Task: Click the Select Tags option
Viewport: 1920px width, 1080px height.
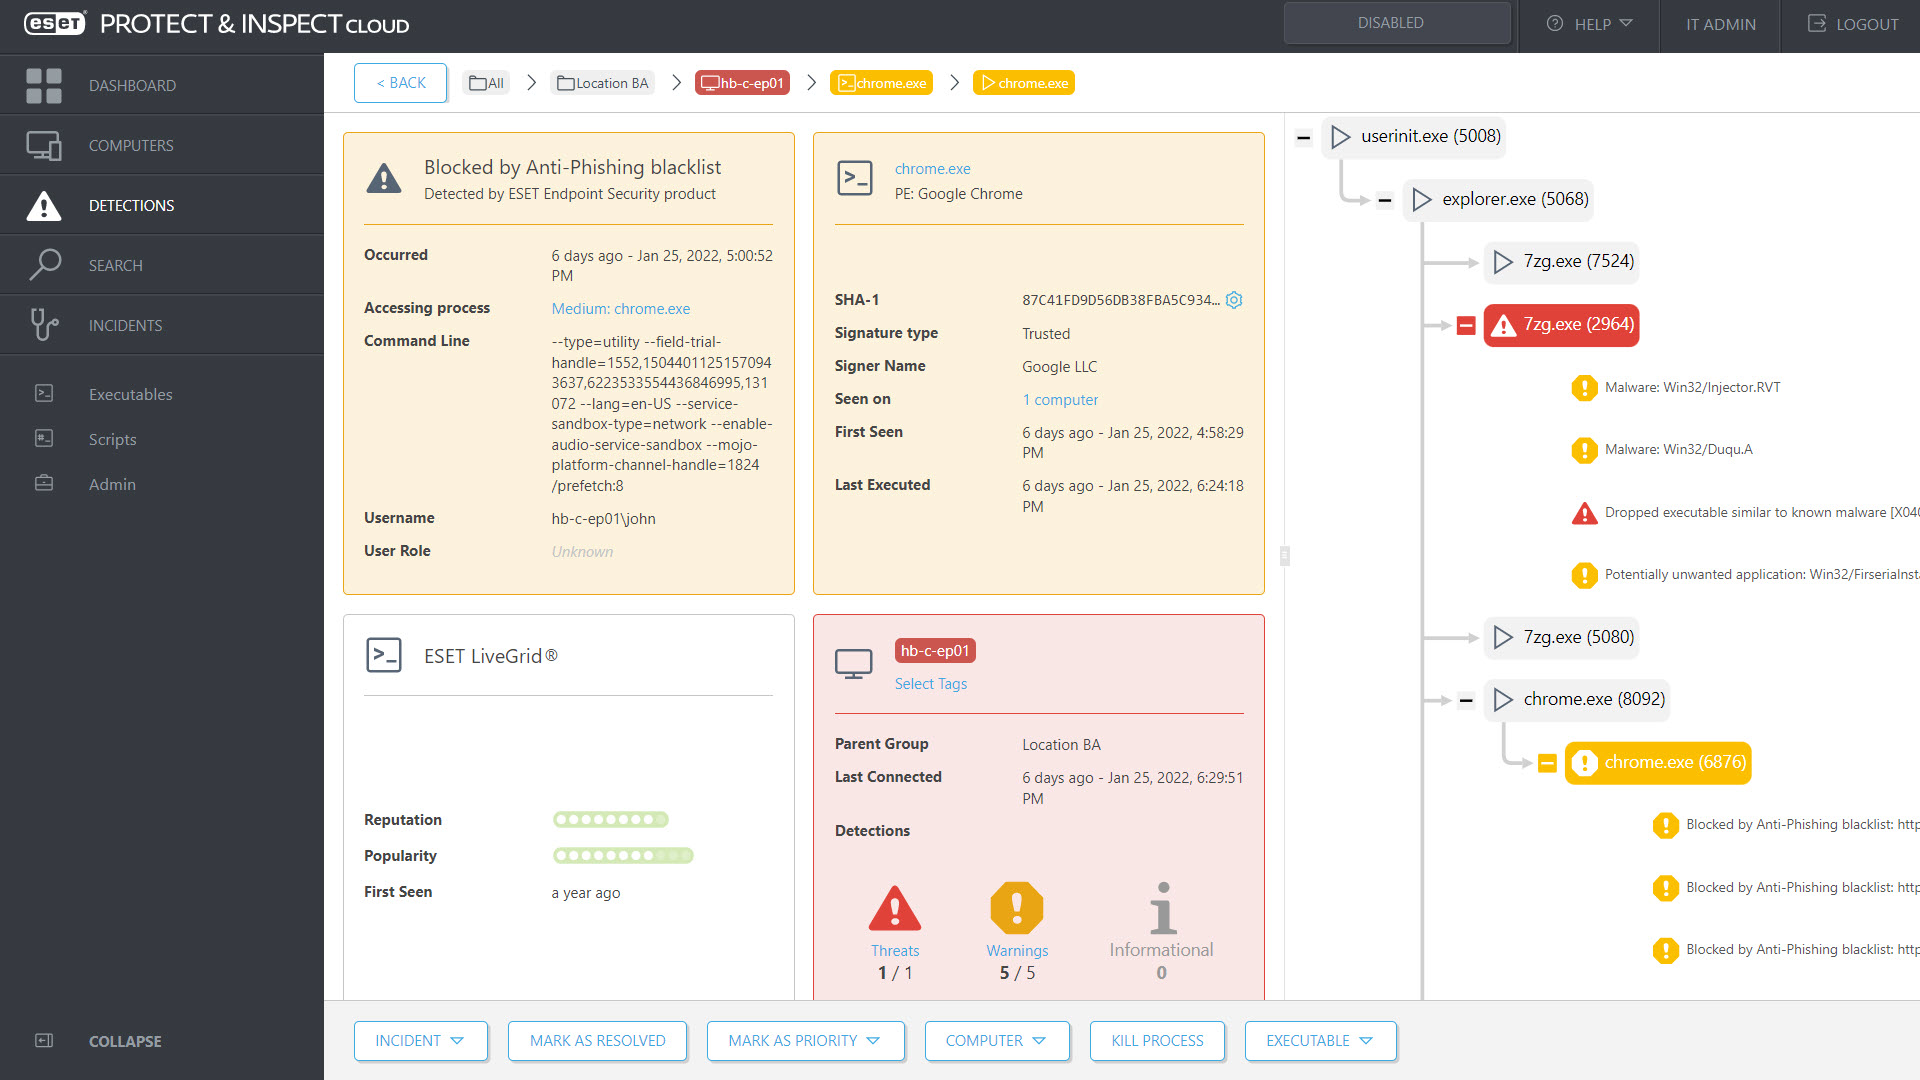Action: (x=930, y=683)
